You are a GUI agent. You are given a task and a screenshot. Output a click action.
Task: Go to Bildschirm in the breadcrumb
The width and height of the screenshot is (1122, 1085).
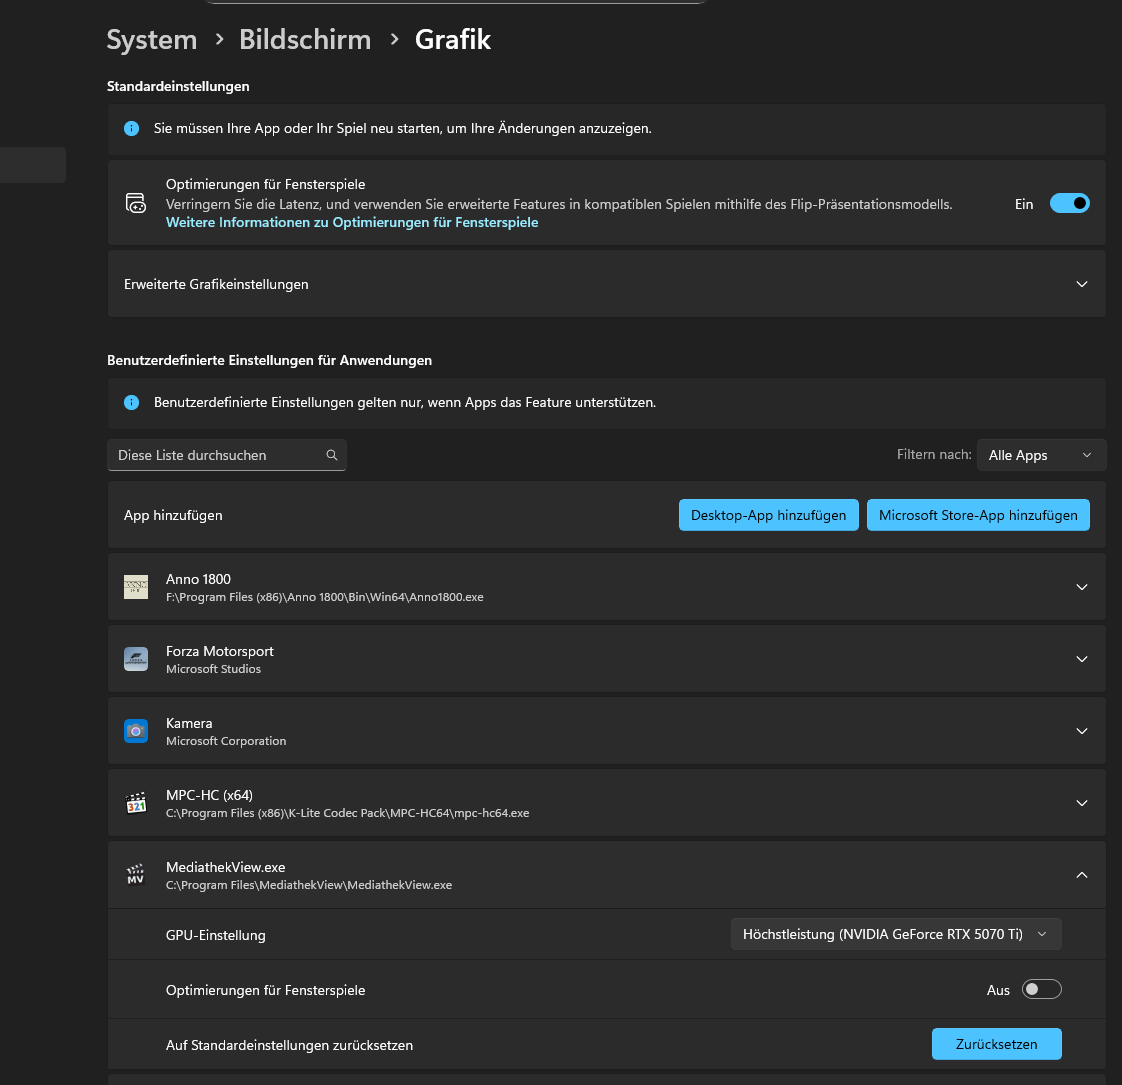point(305,40)
